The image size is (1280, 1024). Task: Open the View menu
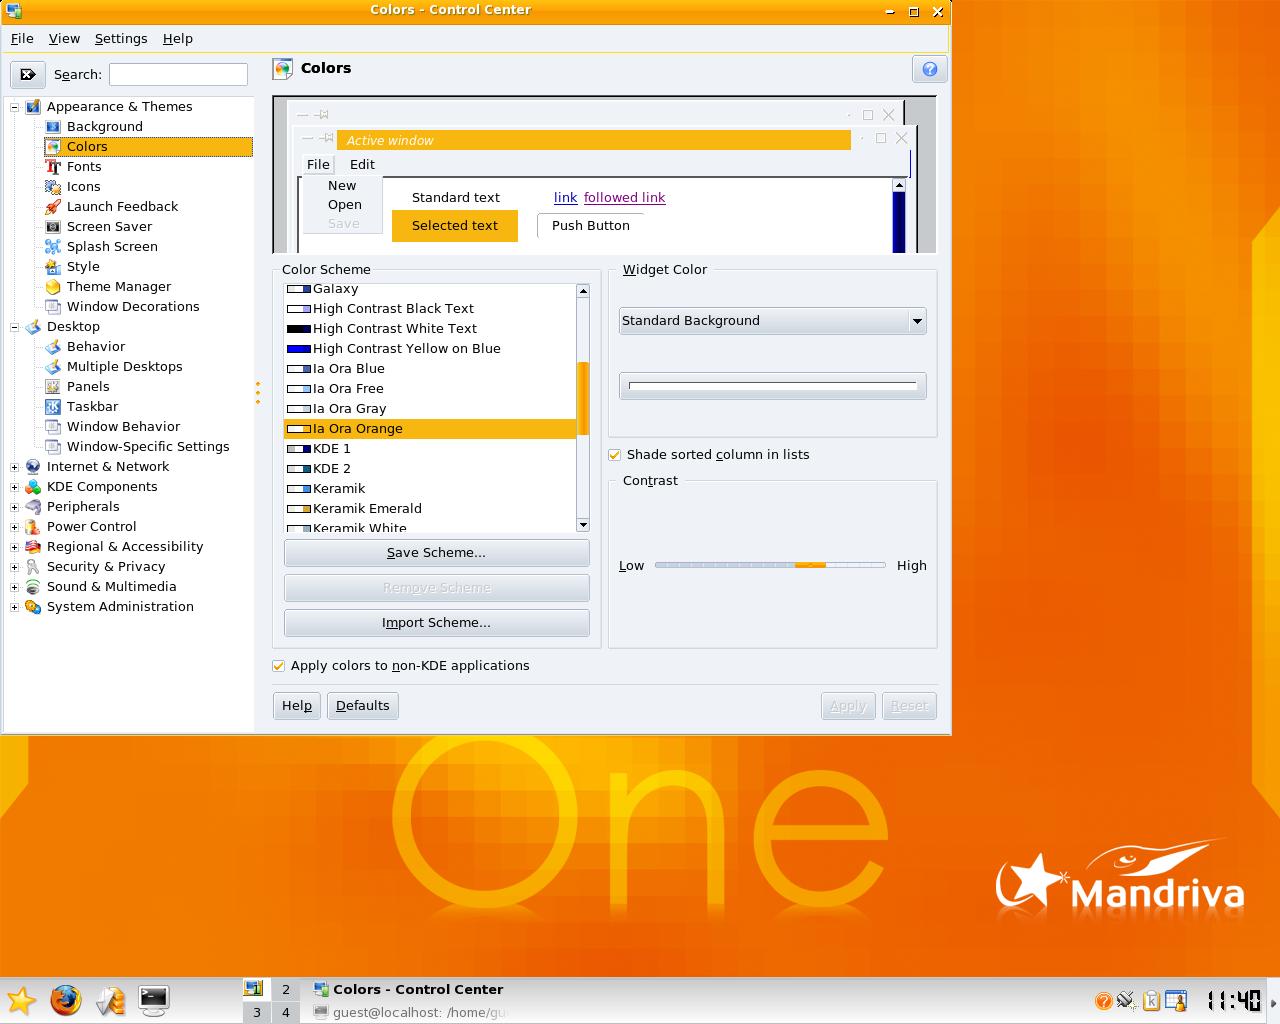pos(64,39)
